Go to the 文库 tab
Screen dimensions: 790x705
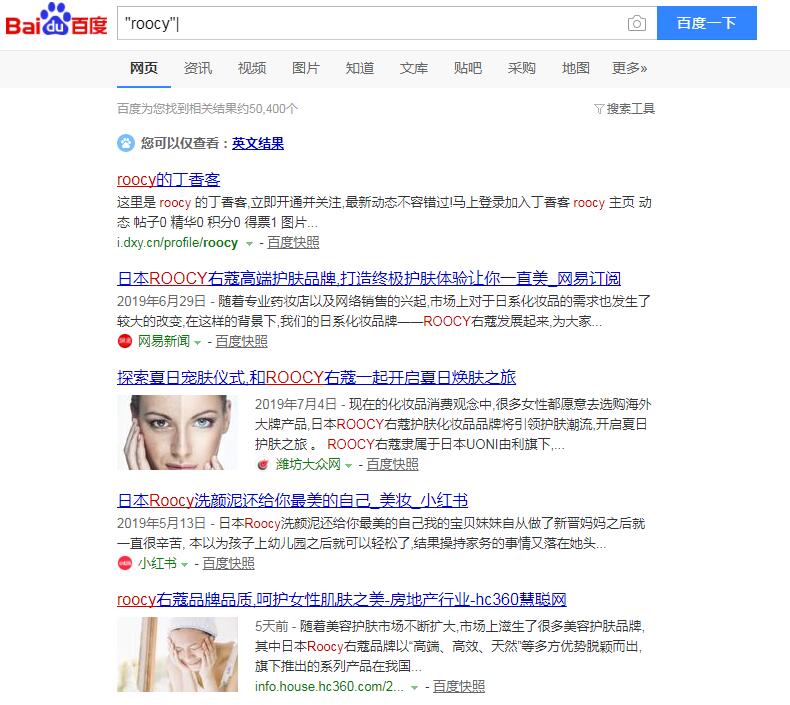[414, 68]
